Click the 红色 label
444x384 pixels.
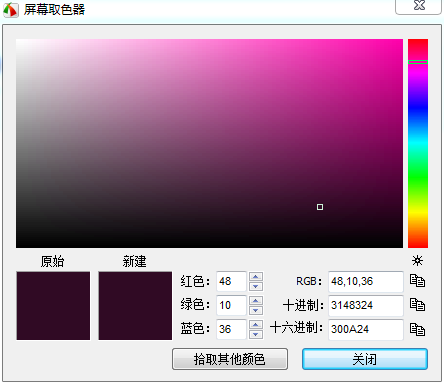(195, 281)
